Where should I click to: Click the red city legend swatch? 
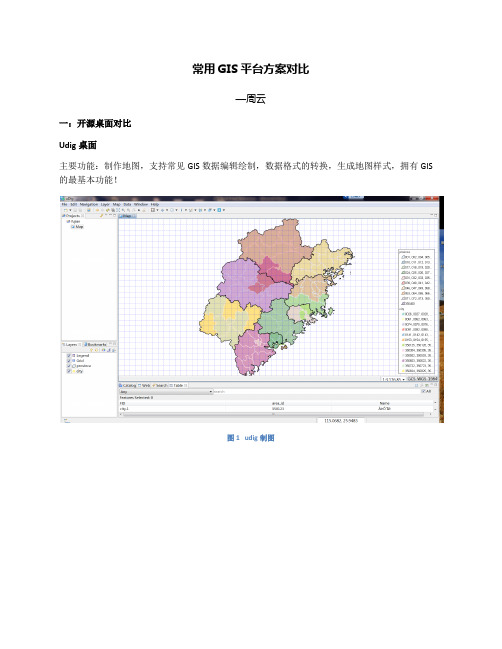(x=402, y=329)
